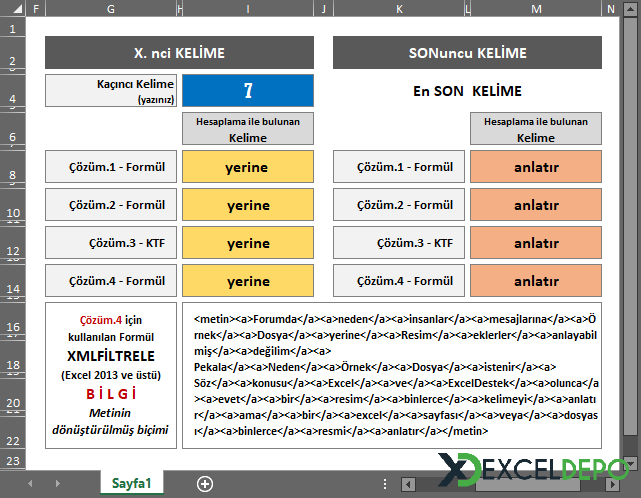Click the previous sheet navigation arrow
Viewport: 641px width, 498px height.
(x=31, y=484)
